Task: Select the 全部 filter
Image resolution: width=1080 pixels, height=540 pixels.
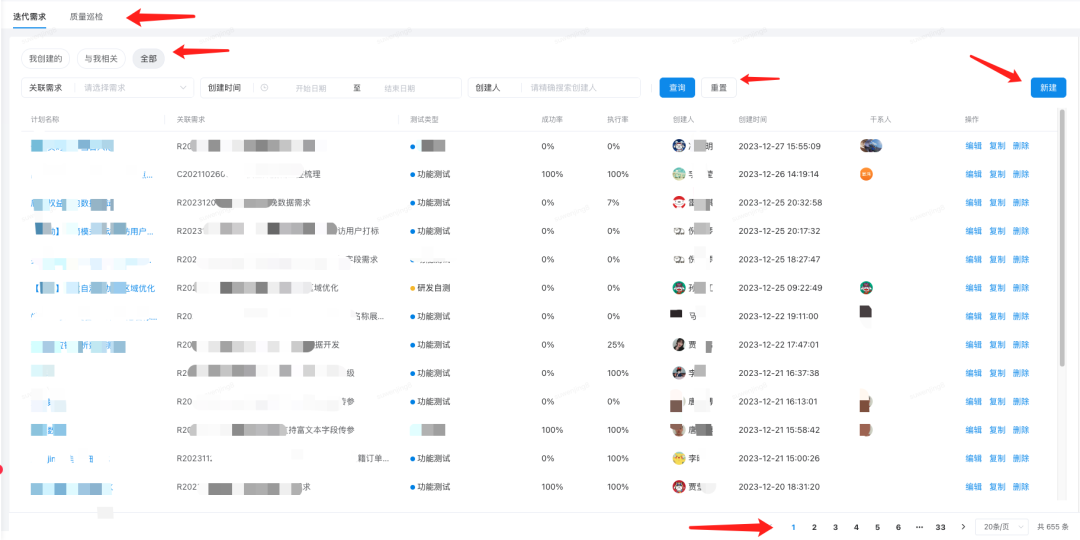Action: (x=149, y=59)
